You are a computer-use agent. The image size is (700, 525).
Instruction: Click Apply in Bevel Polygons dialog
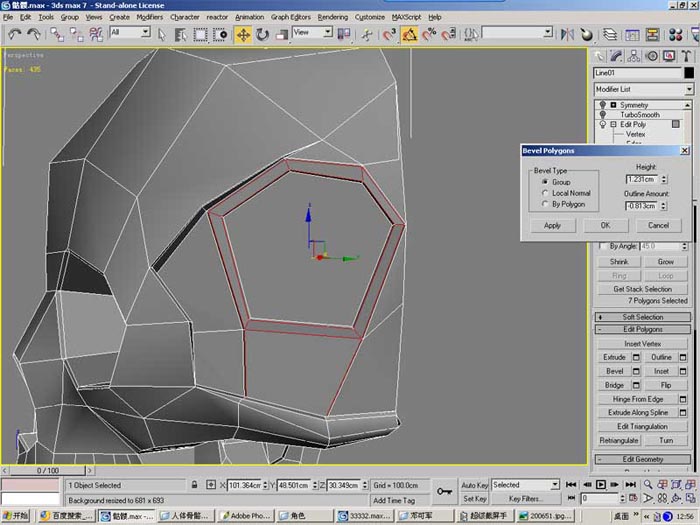[552, 225]
